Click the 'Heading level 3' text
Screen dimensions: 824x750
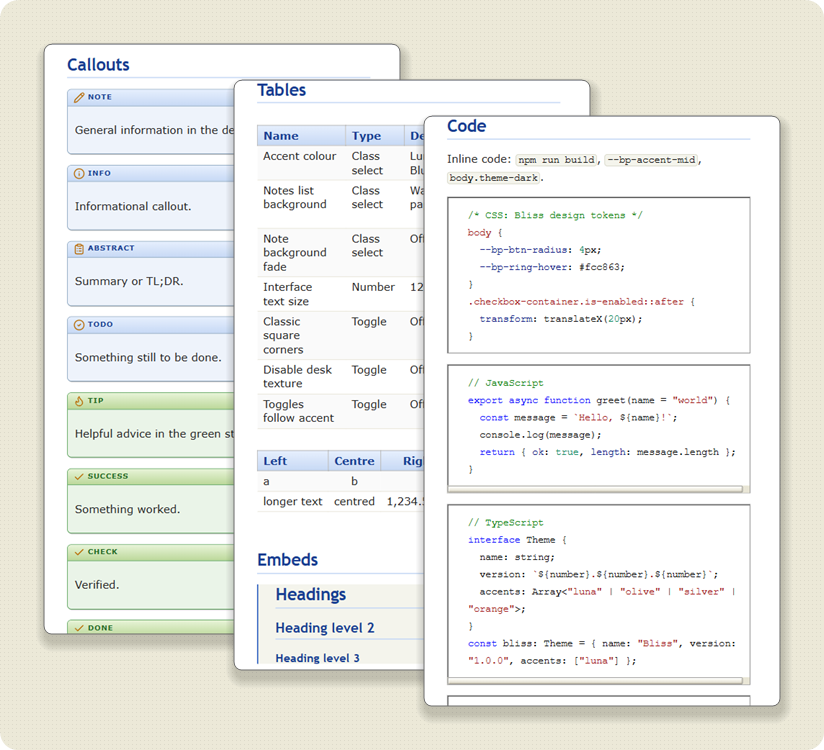(317, 659)
